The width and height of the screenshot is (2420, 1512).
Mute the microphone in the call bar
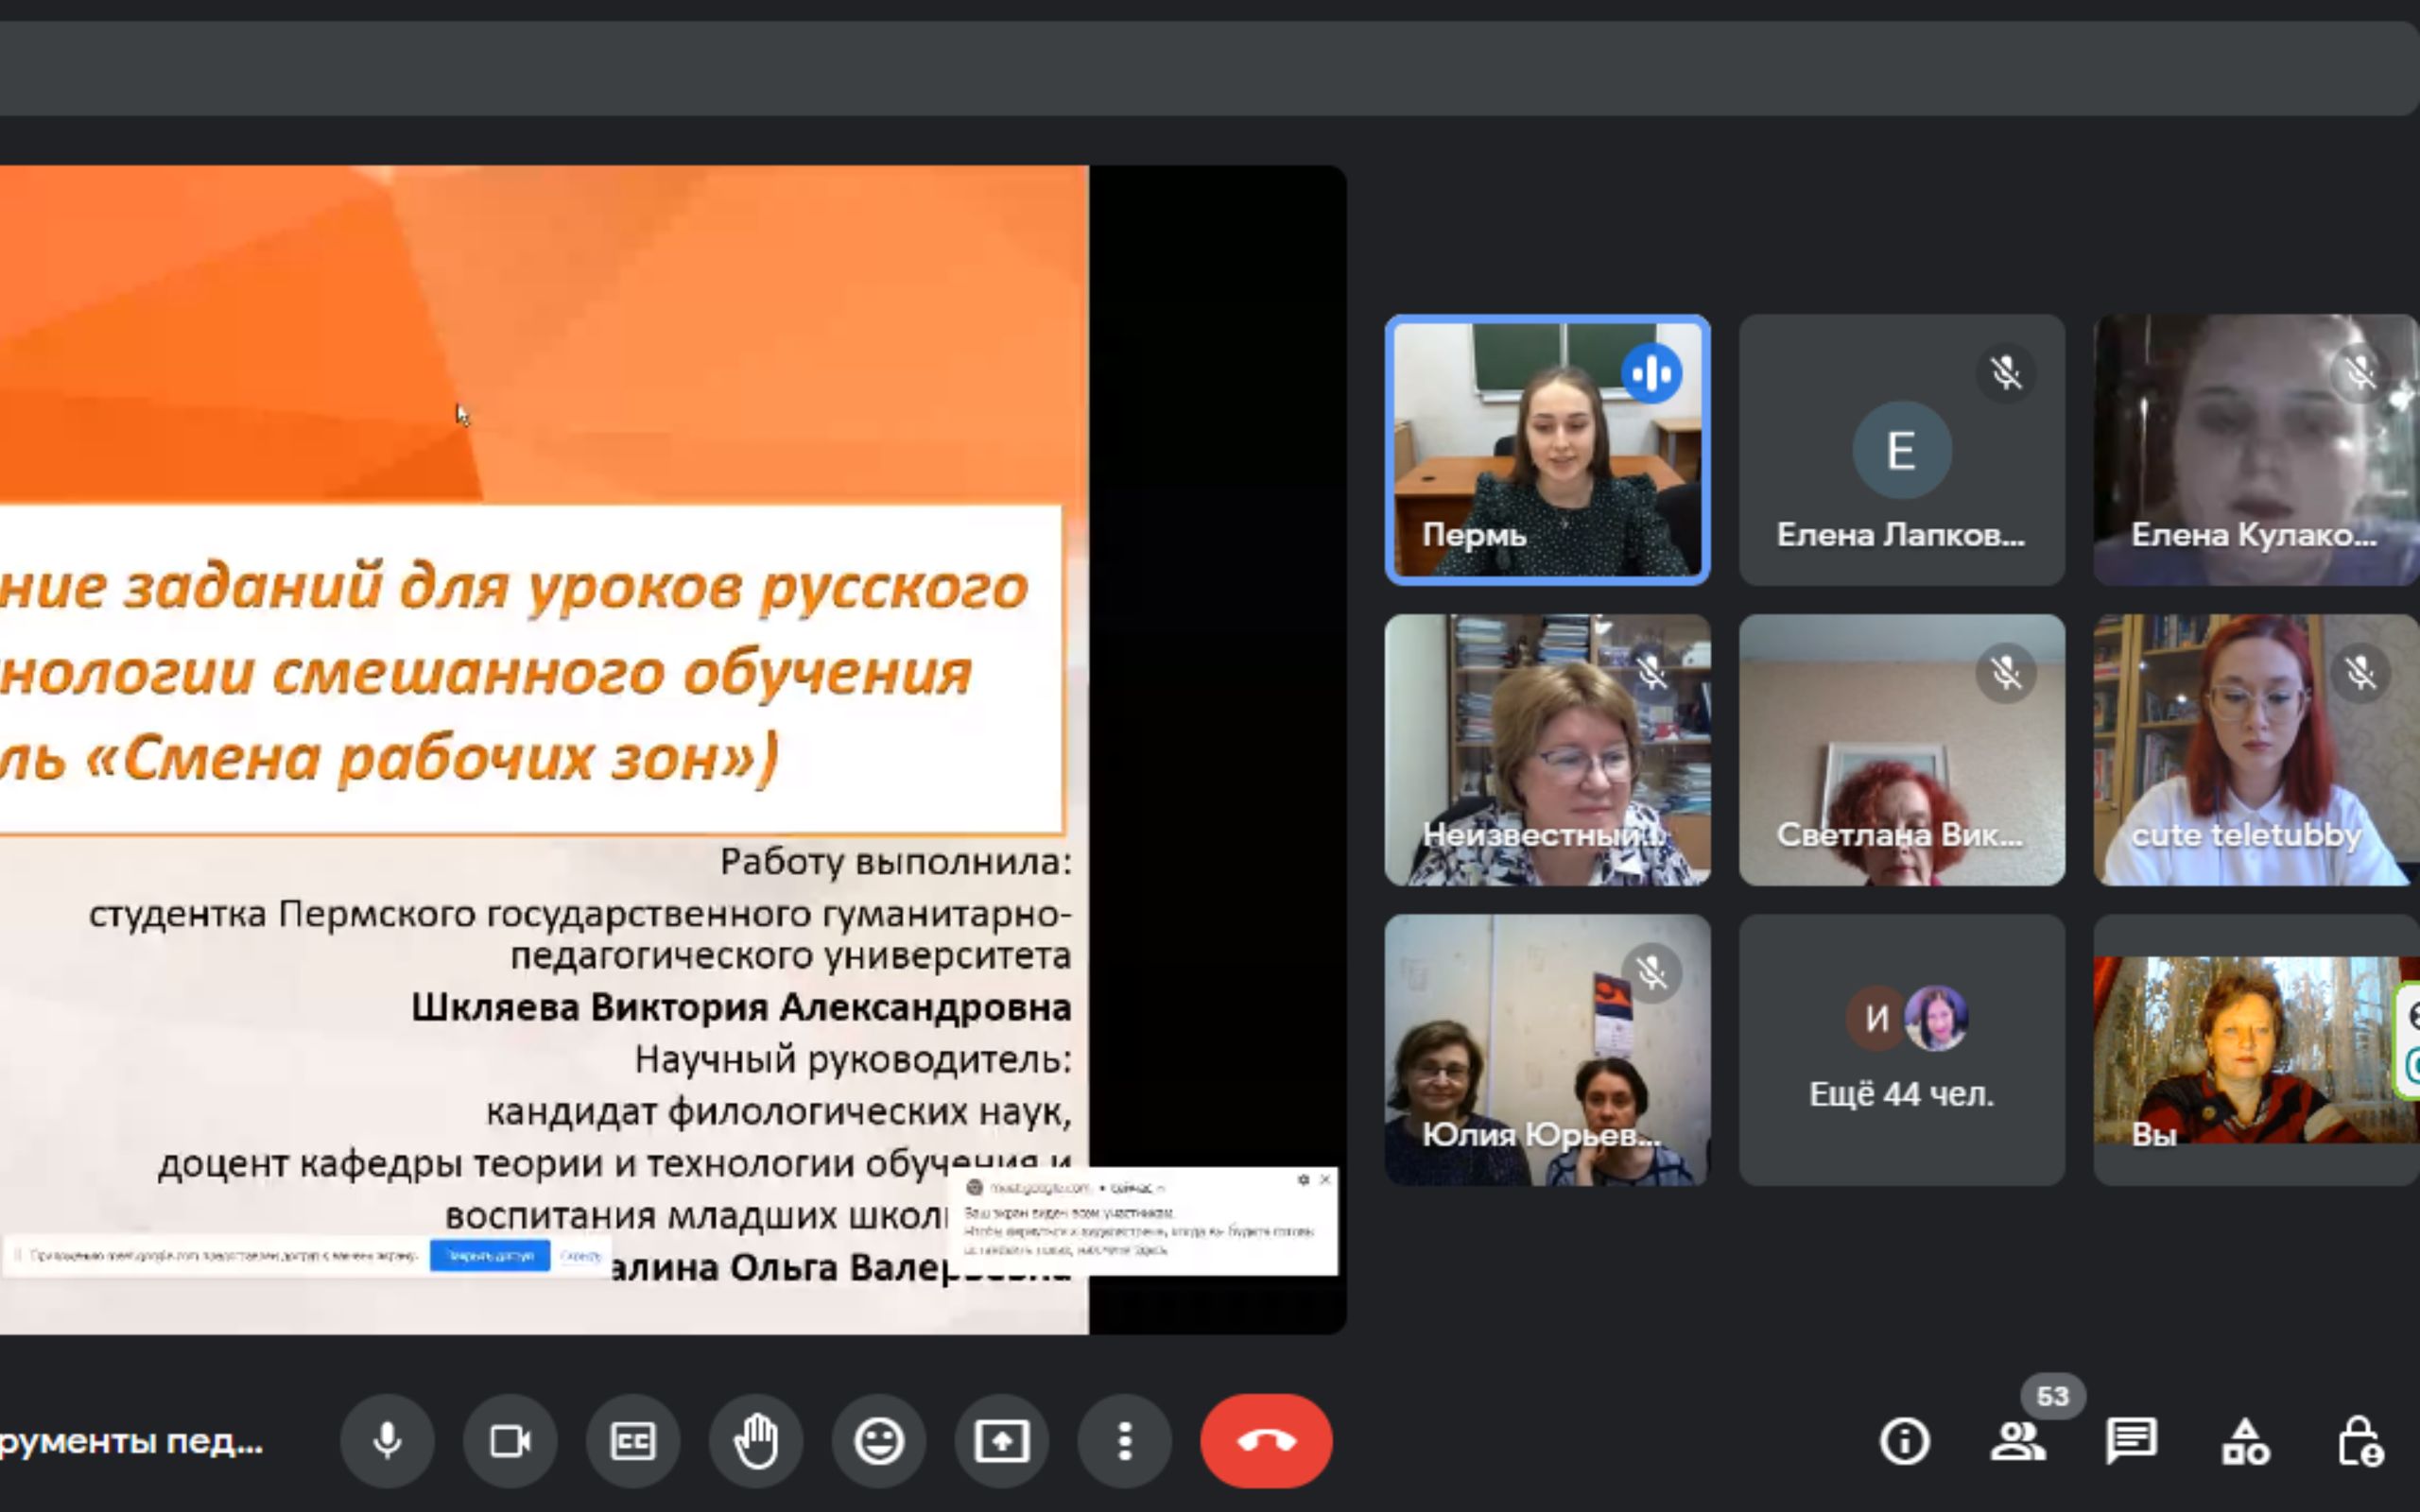coord(387,1441)
